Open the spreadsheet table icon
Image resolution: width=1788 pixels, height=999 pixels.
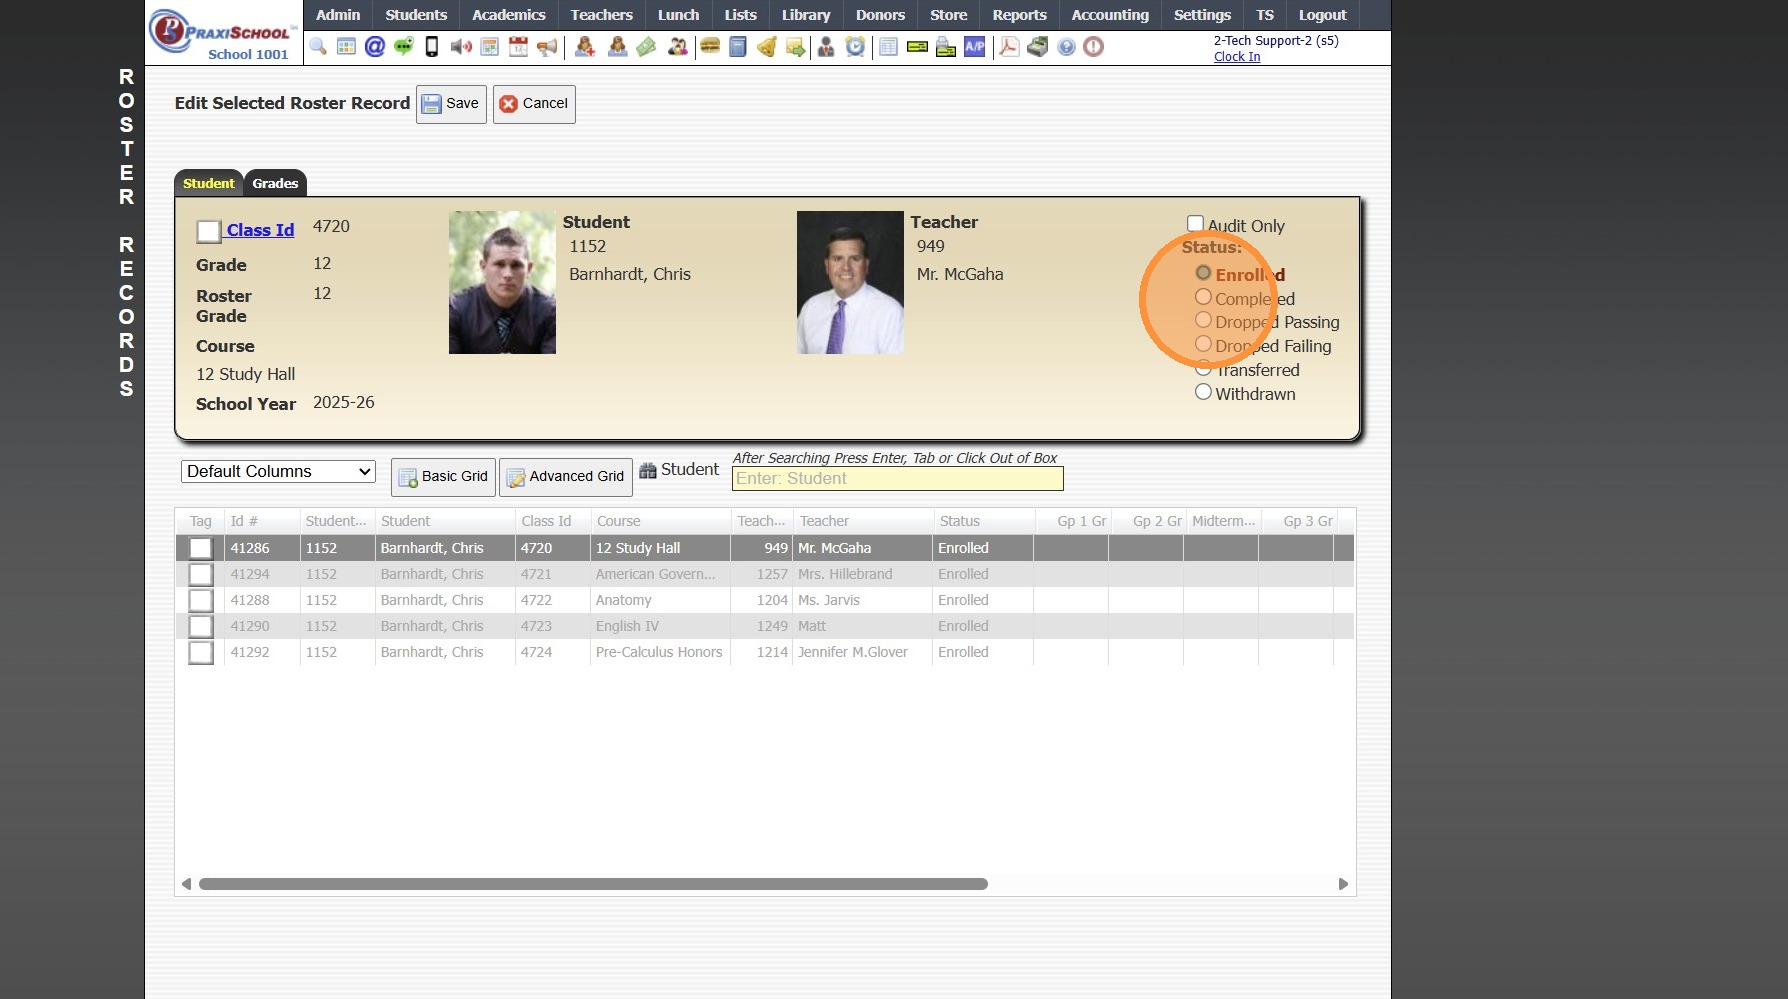(x=888, y=47)
